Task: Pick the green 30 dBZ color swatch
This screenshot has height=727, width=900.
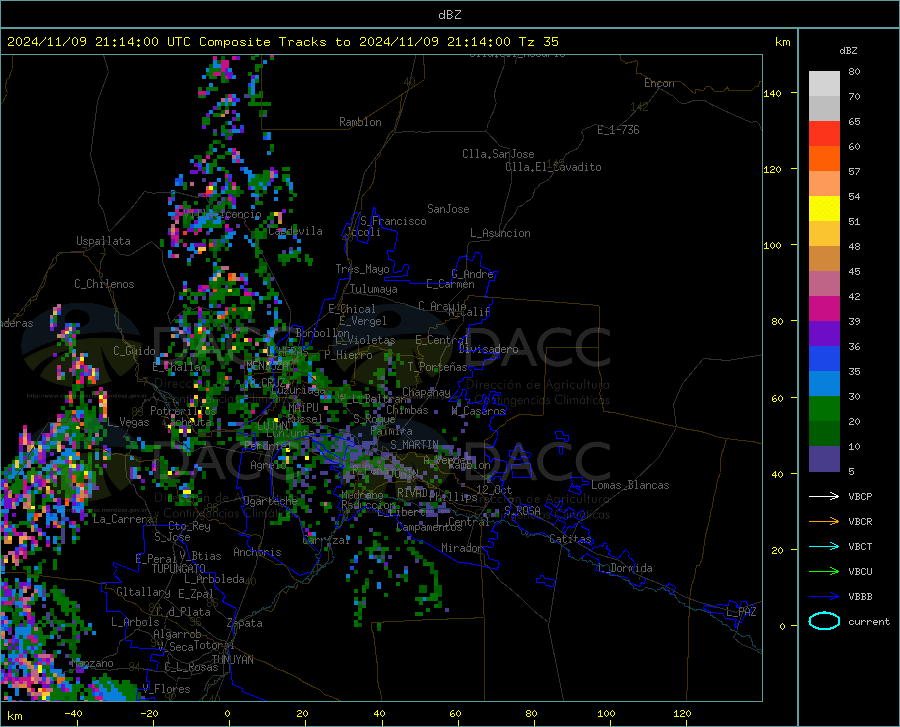Action: tap(824, 409)
